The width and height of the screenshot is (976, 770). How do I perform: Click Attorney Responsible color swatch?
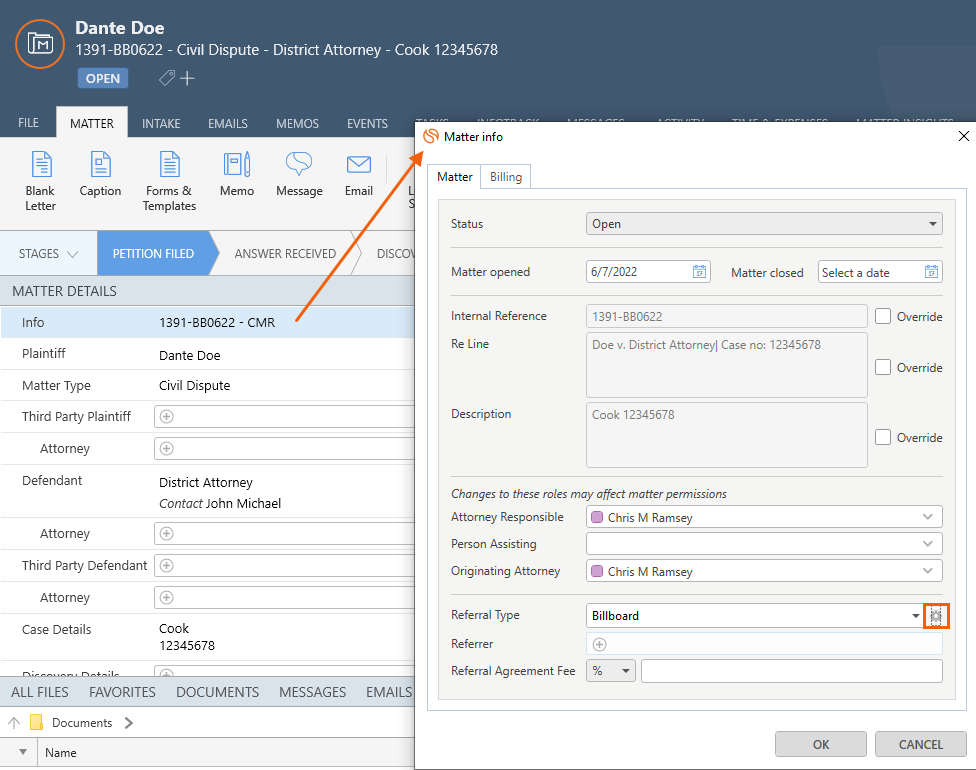(x=597, y=517)
